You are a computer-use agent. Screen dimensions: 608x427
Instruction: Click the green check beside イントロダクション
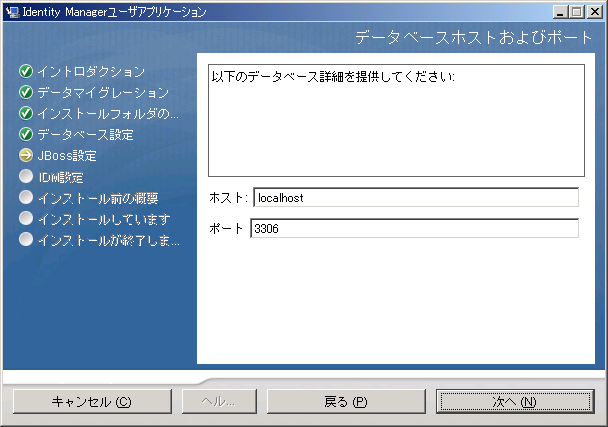(26, 71)
